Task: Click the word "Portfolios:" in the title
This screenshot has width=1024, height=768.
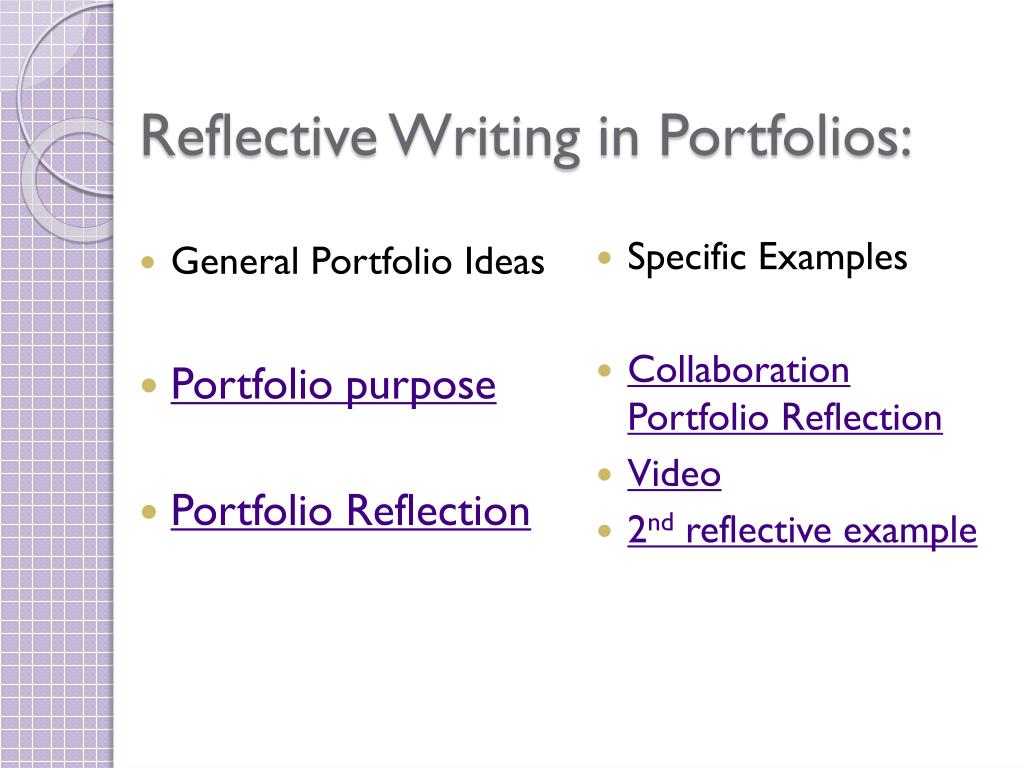Action: (x=786, y=137)
